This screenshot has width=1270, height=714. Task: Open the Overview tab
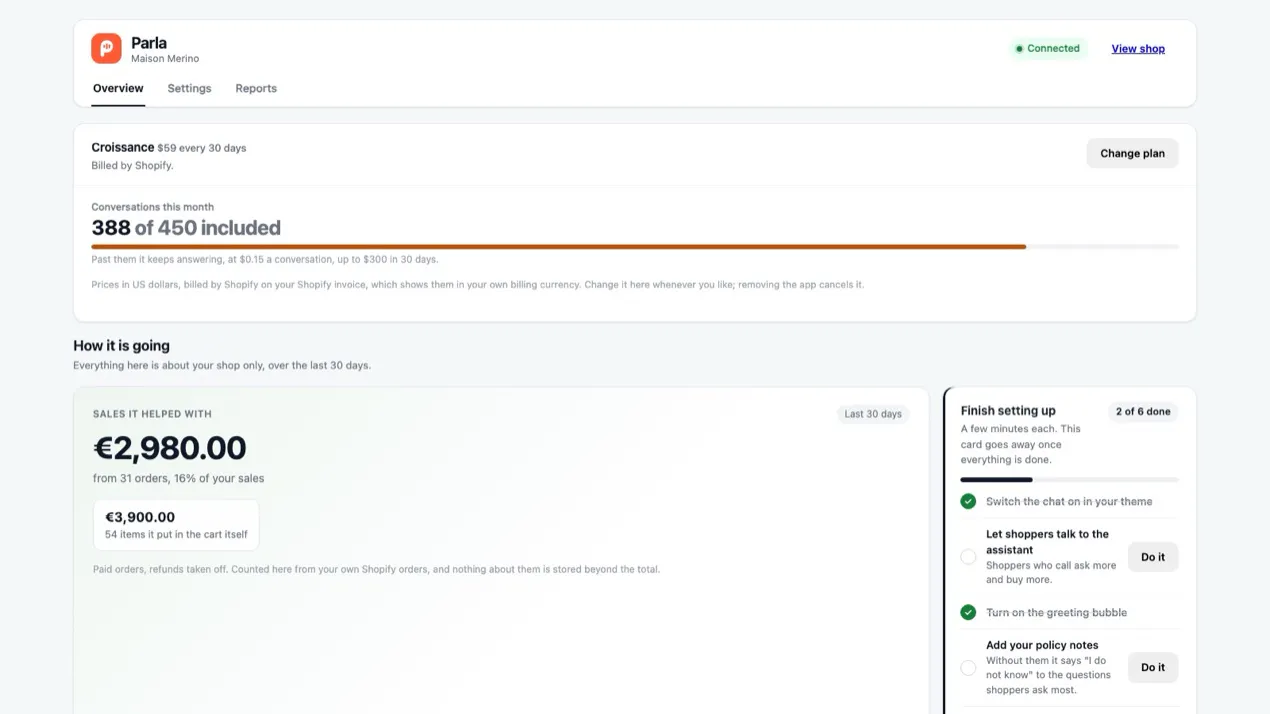point(118,88)
